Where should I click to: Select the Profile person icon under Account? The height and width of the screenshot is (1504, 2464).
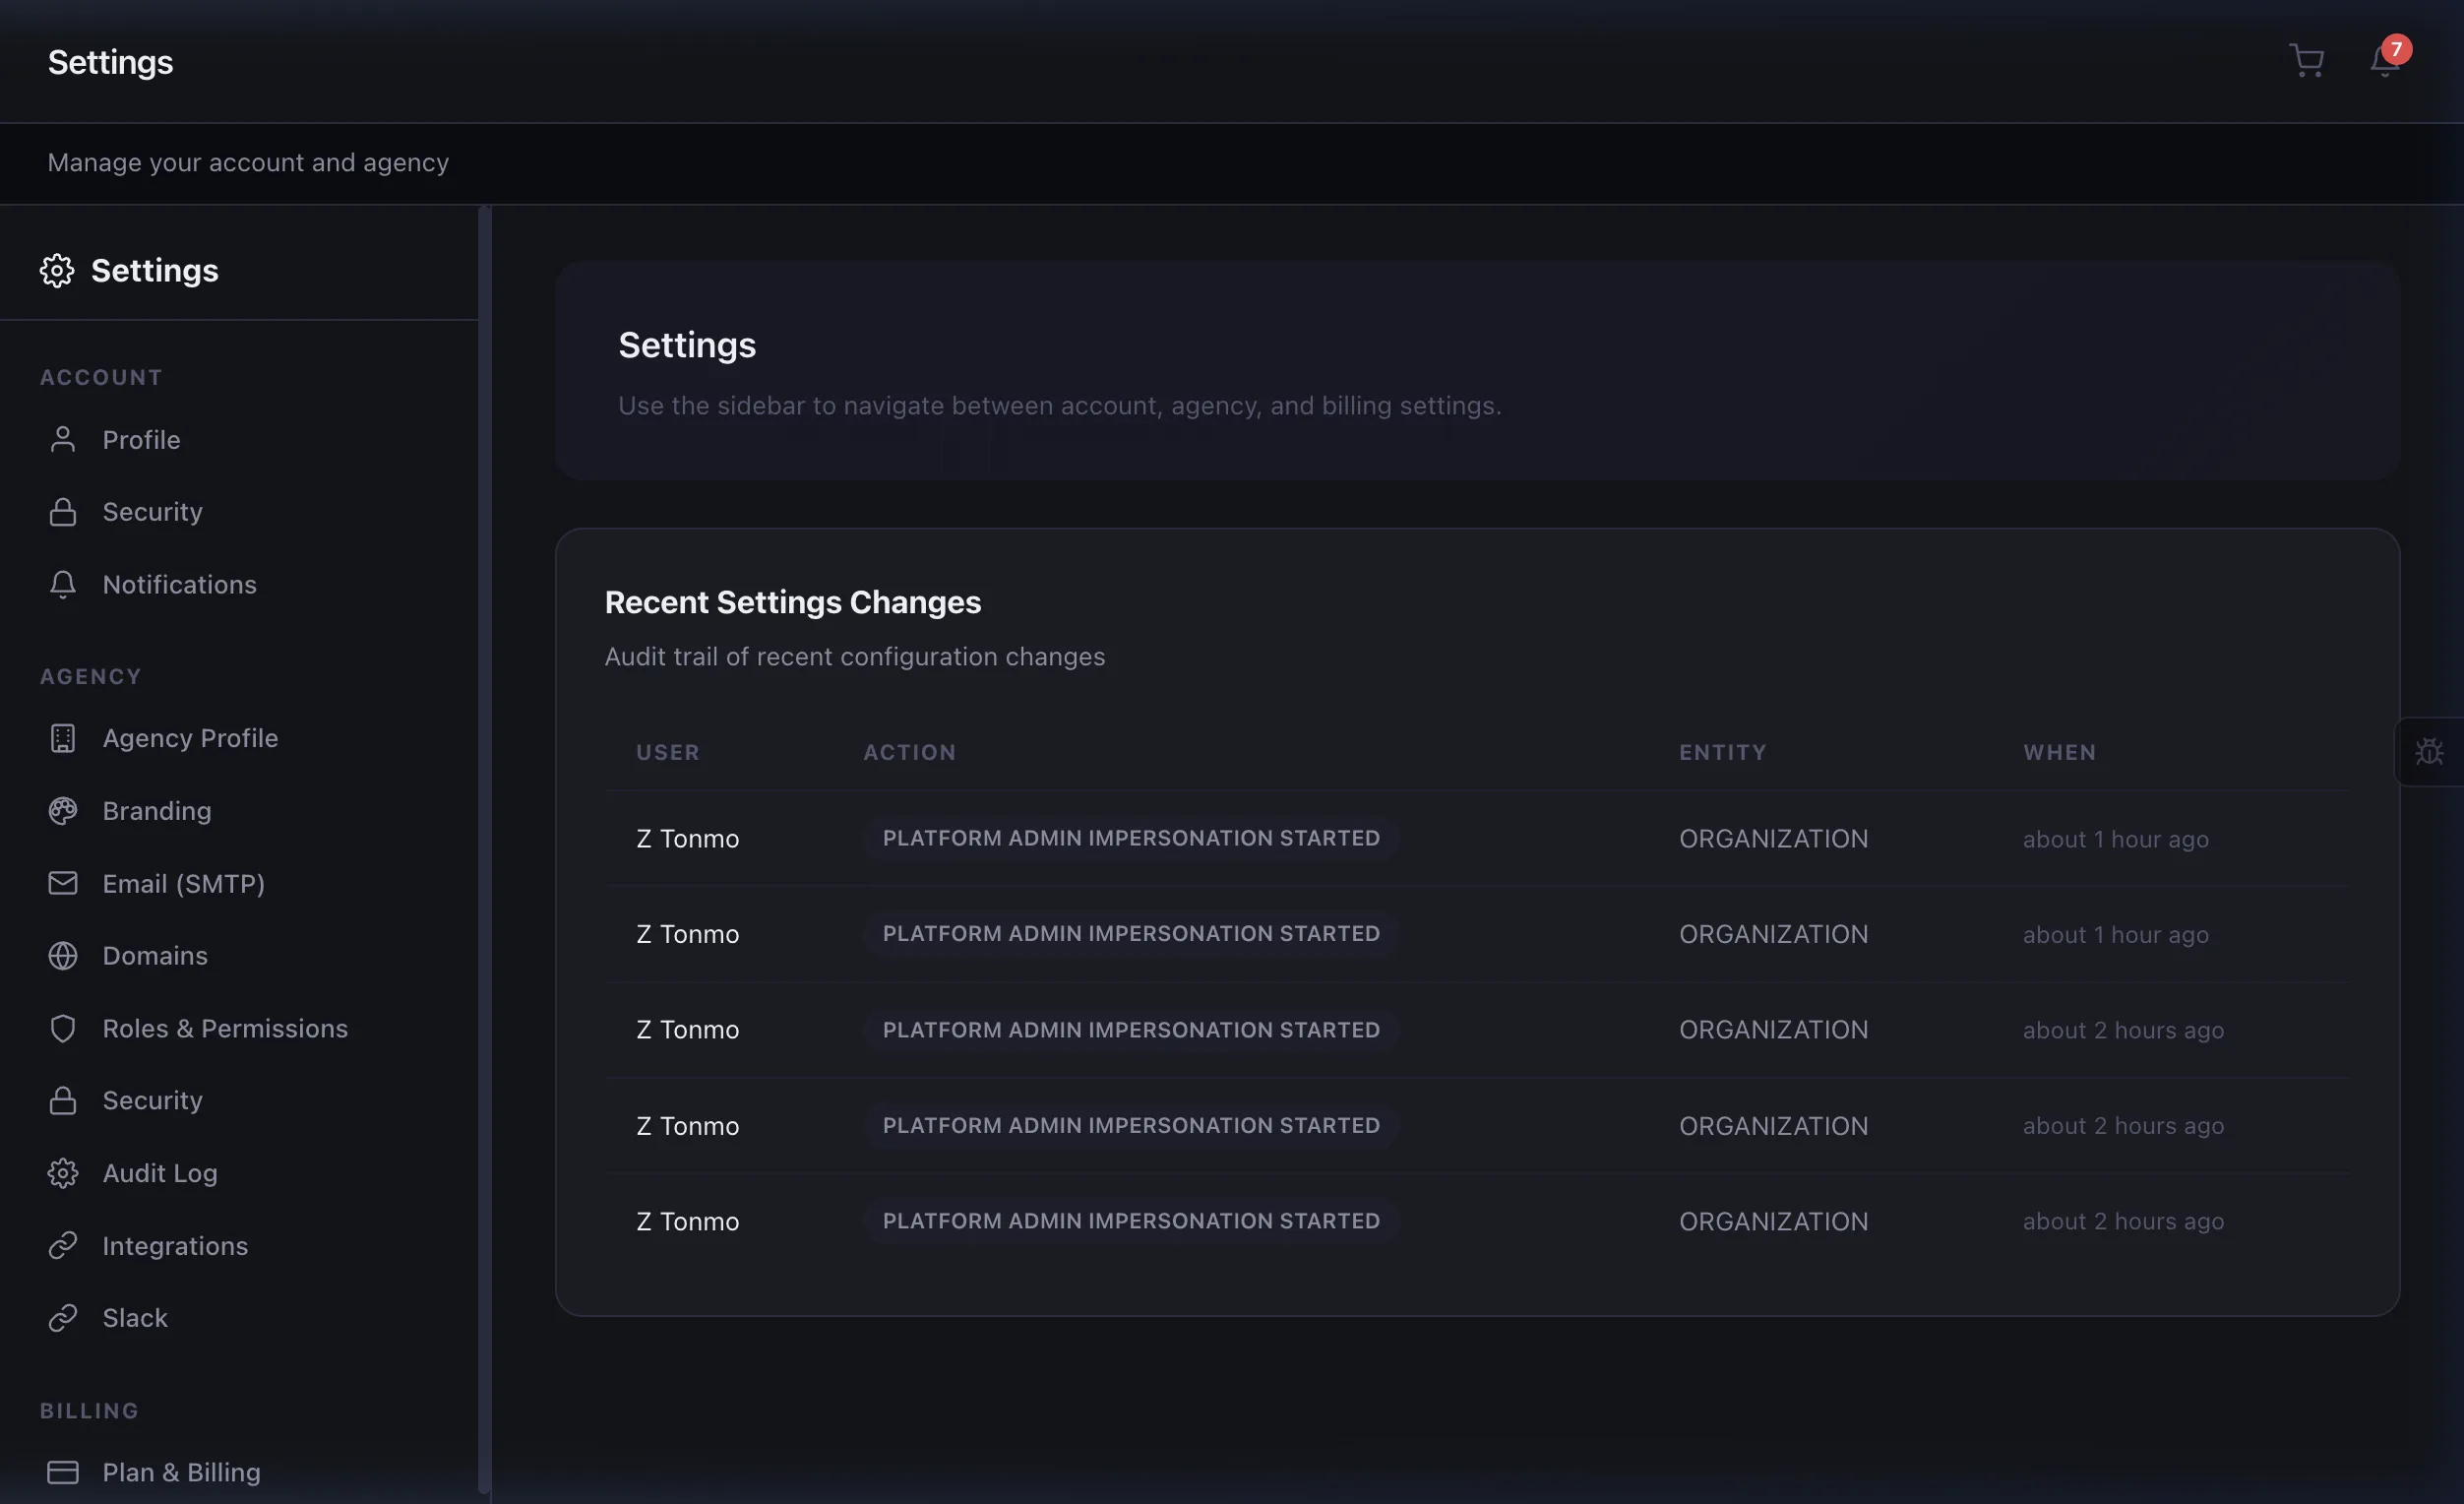62,439
